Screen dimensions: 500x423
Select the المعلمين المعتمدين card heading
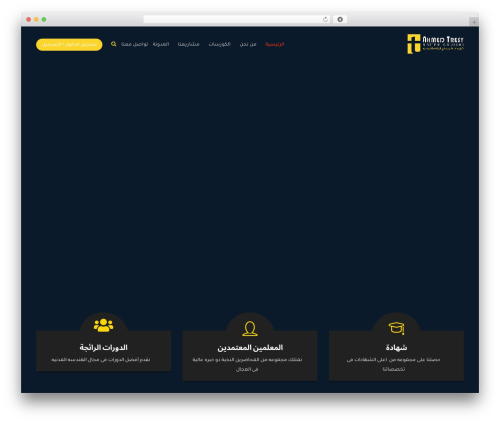click(250, 347)
